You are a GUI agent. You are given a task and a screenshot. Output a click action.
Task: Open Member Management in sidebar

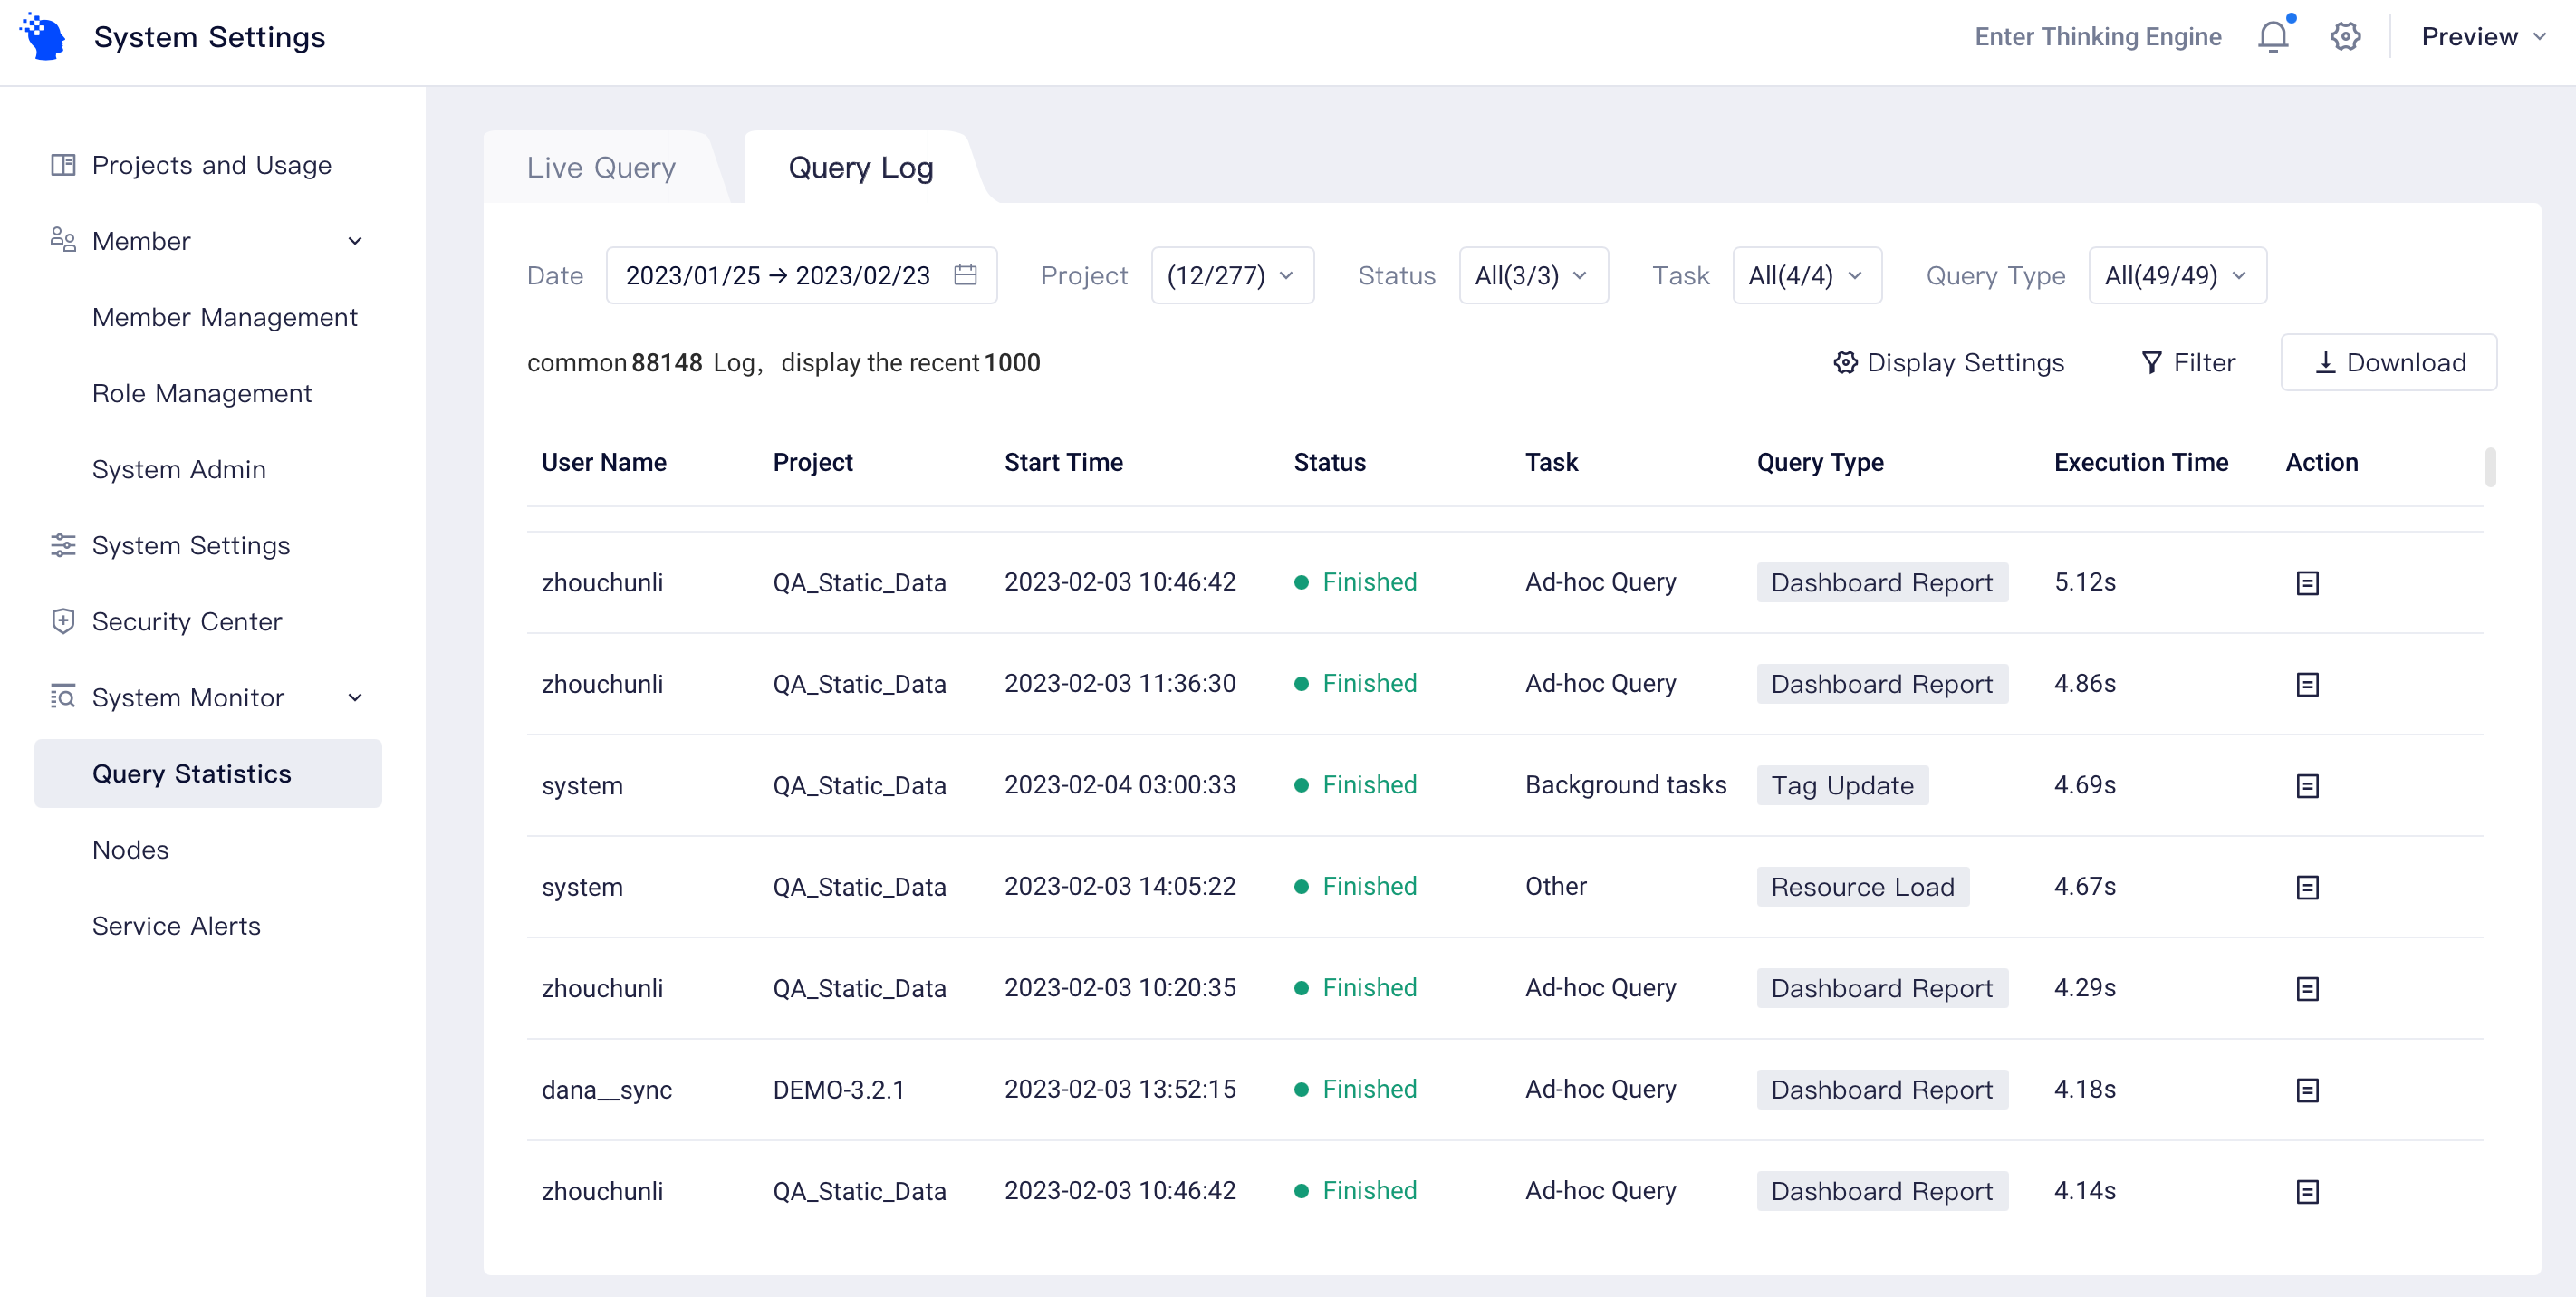click(225, 317)
